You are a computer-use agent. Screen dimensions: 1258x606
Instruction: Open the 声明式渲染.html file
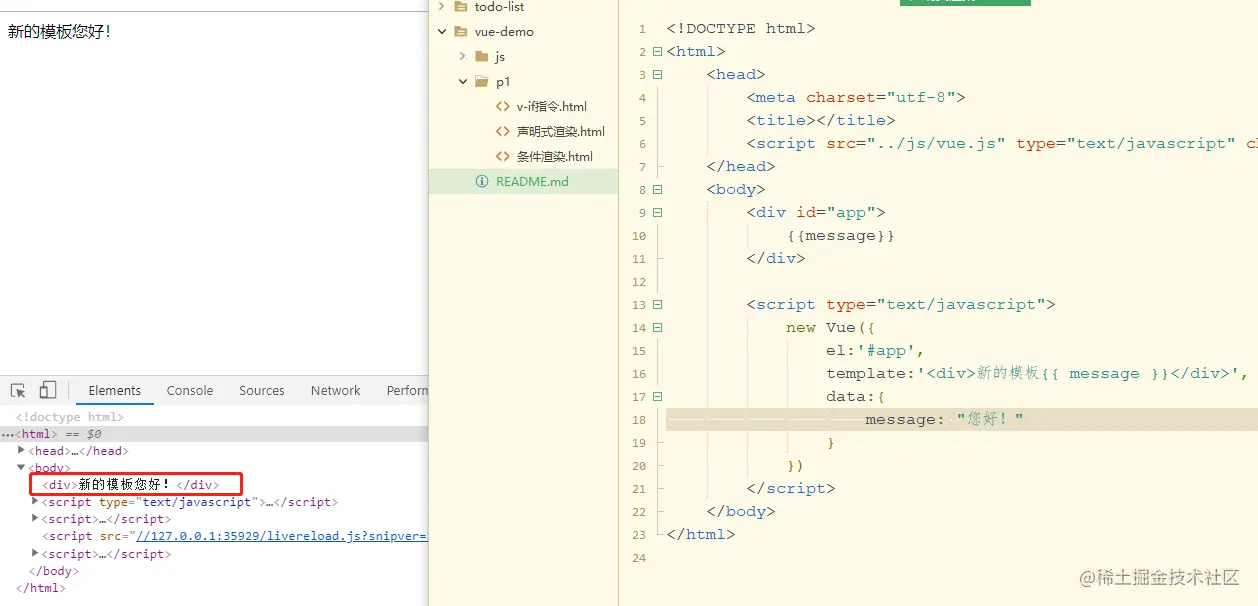[560, 131]
